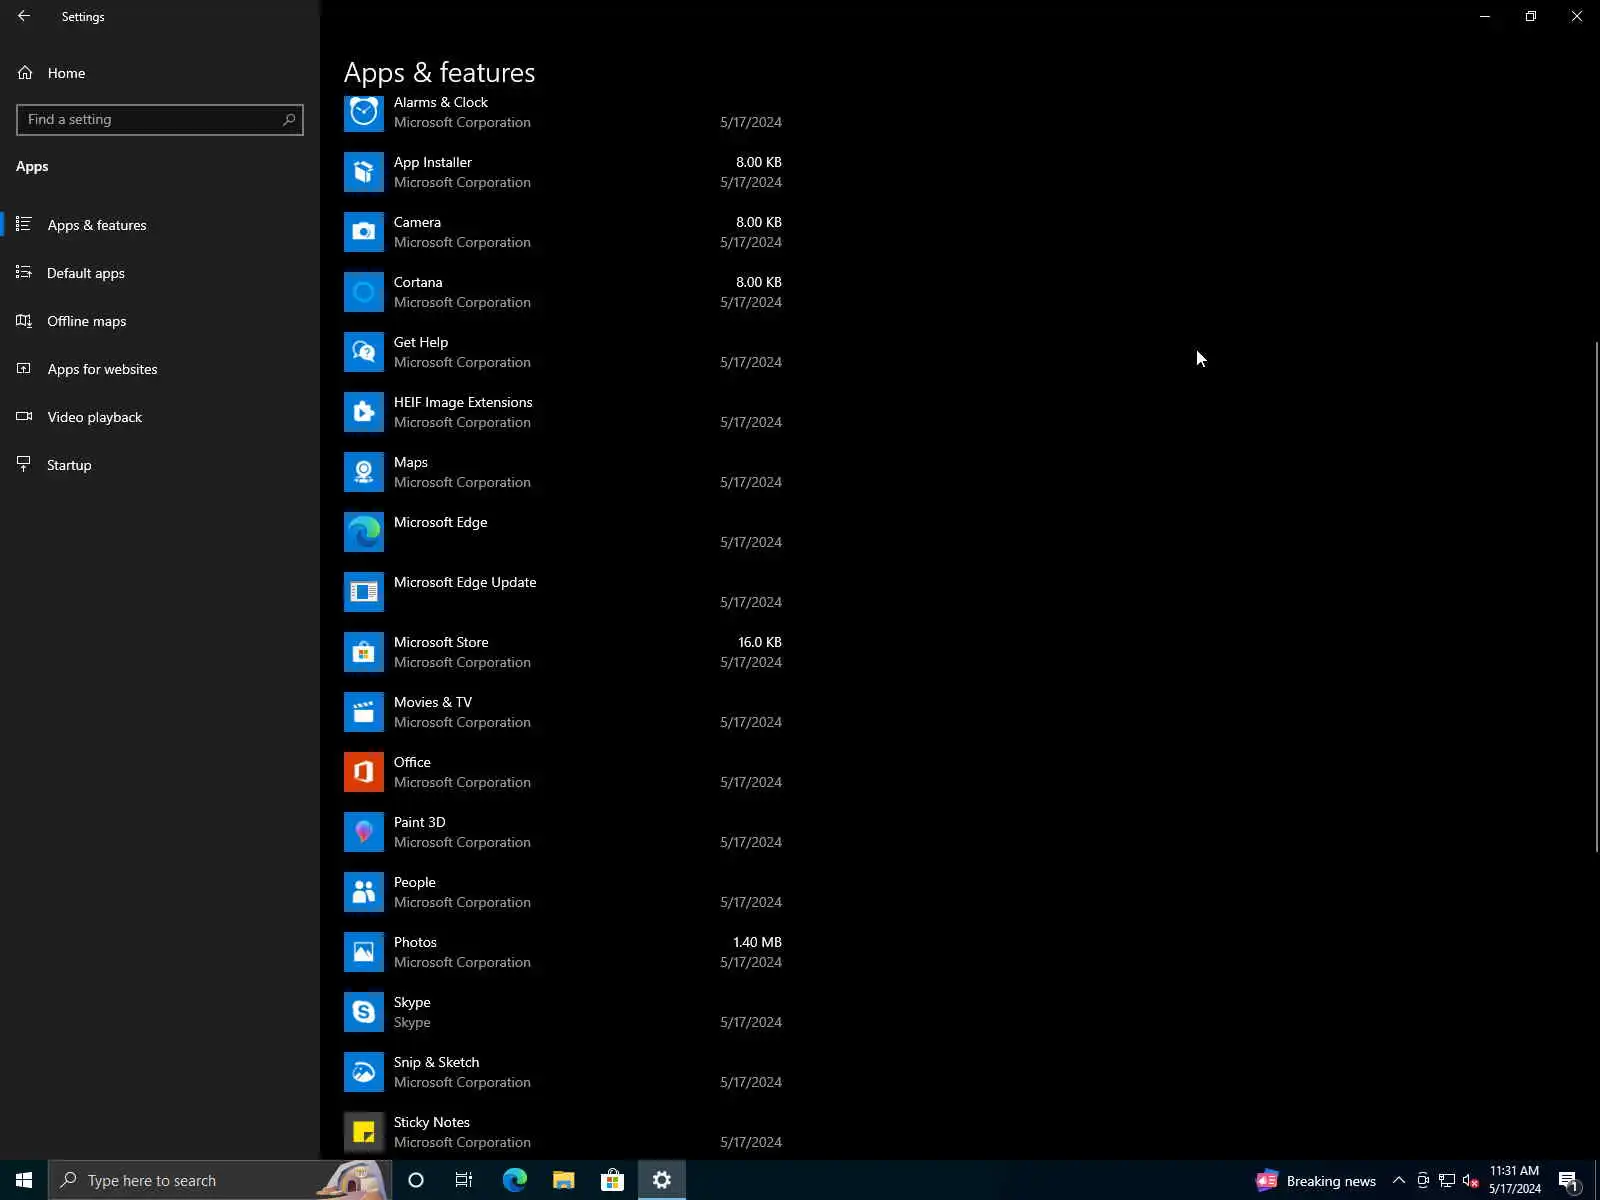Click the muted volume tray icon
The width and height of the screenshot is (1600, 1200).
coord(1470,1181)
